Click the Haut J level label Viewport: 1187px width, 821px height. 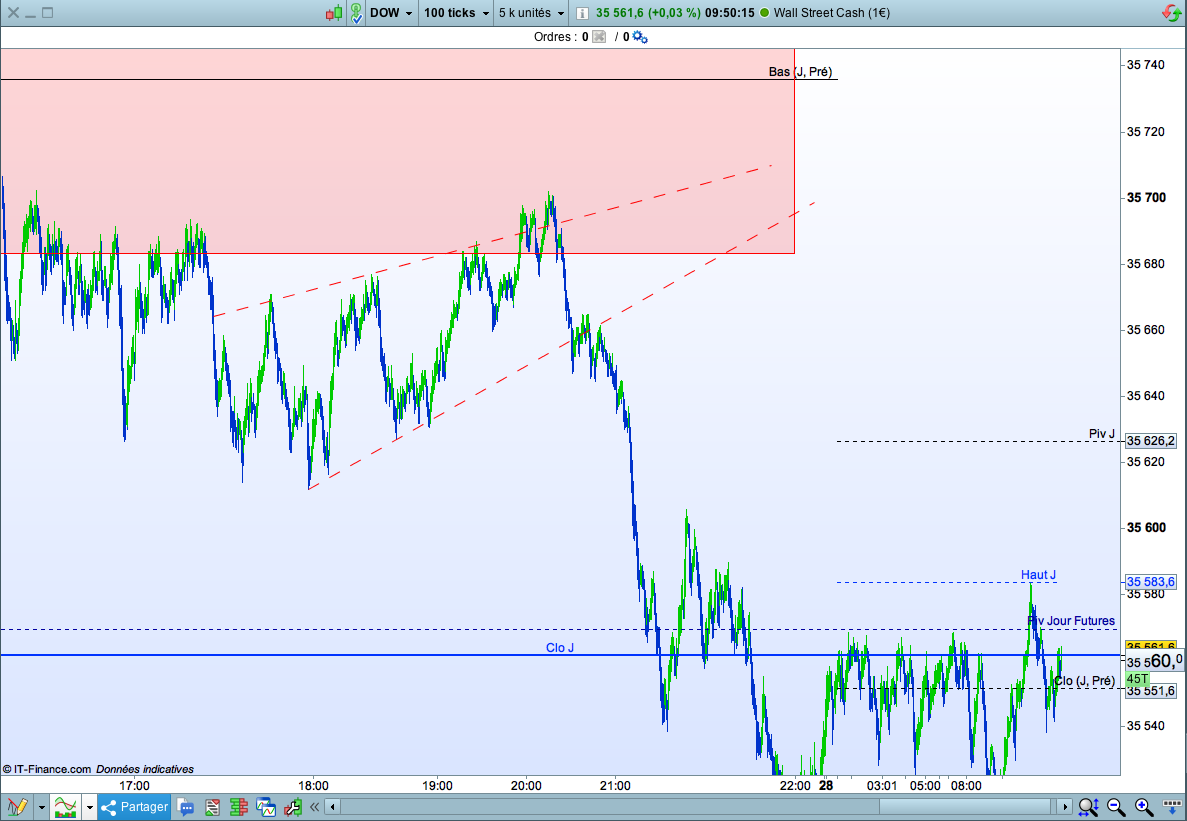pos(1038,575)
